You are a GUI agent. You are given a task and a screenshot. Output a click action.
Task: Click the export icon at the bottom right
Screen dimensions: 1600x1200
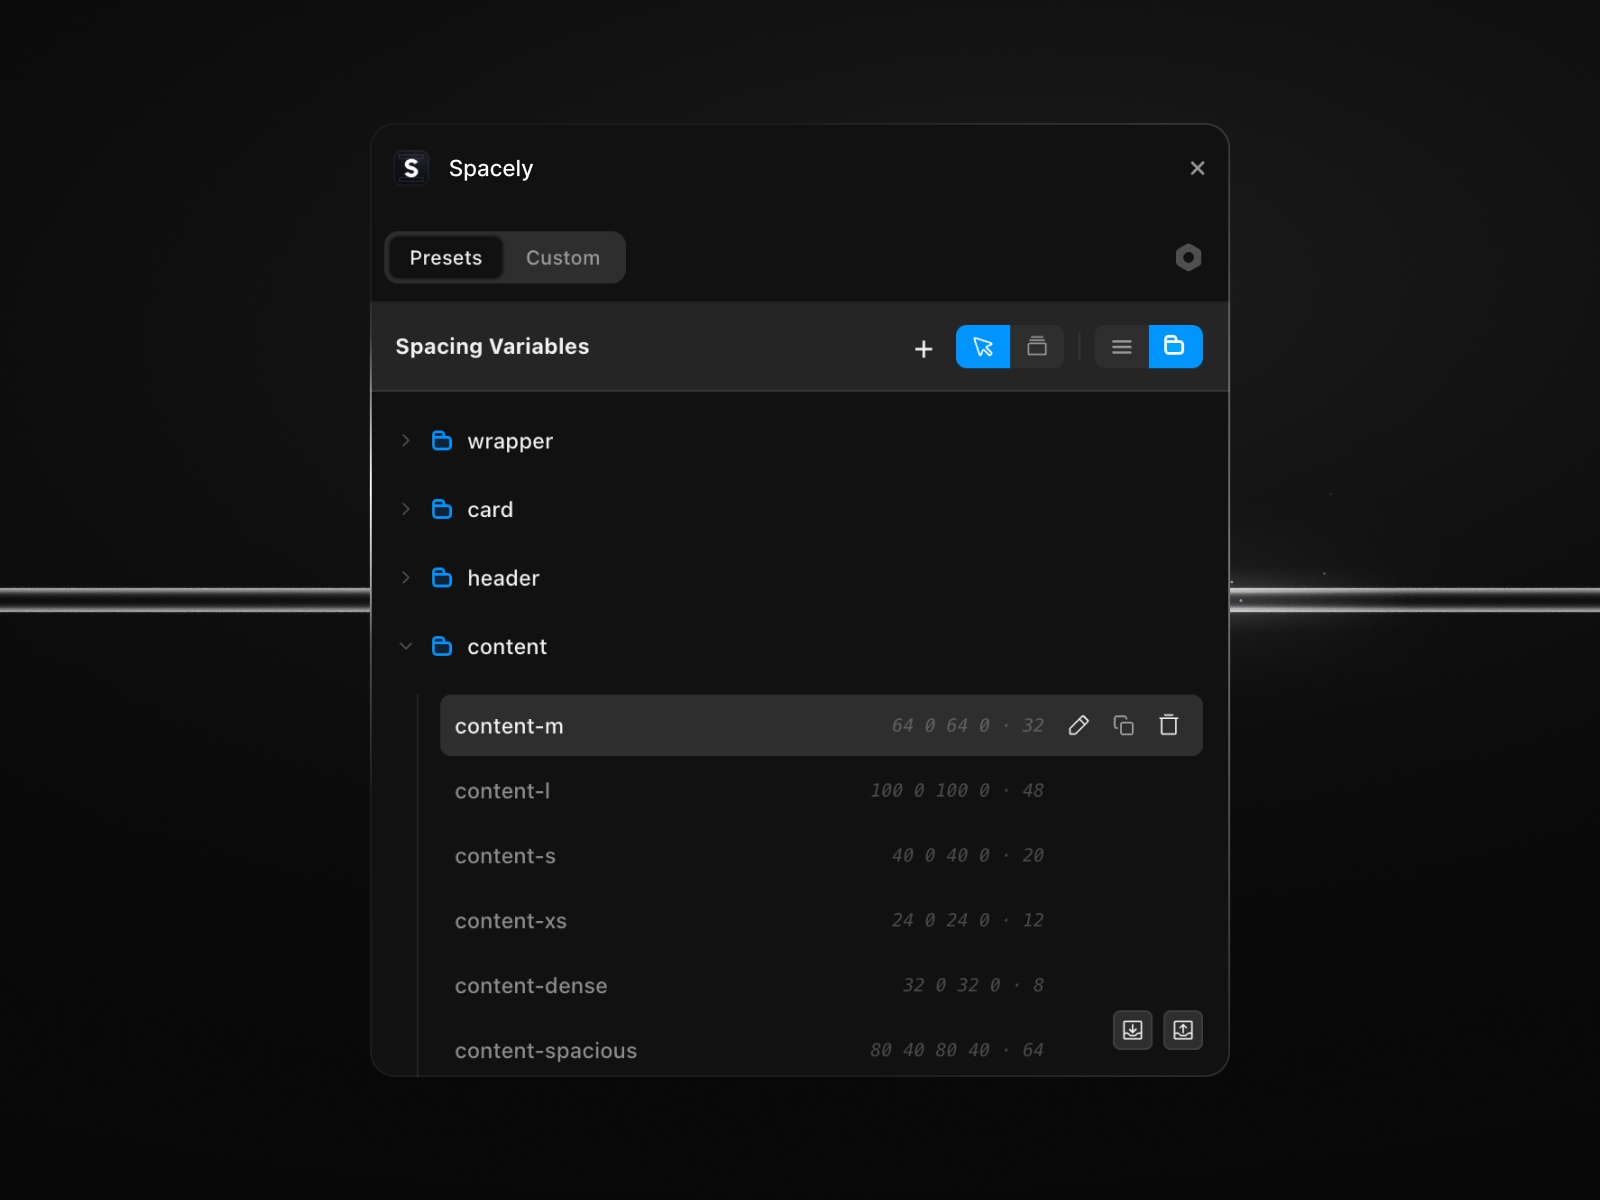(1183, 1030)
